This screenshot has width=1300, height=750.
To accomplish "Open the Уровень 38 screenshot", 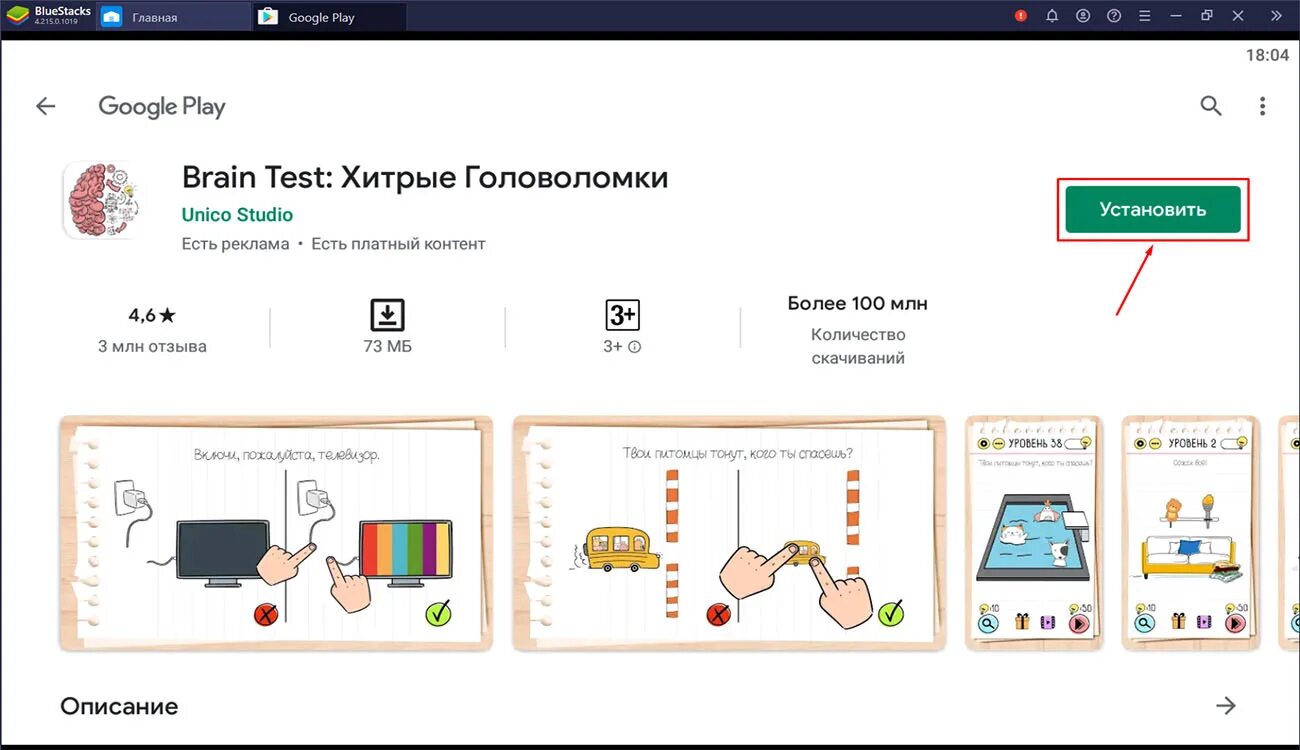I will coord(1034,534).
